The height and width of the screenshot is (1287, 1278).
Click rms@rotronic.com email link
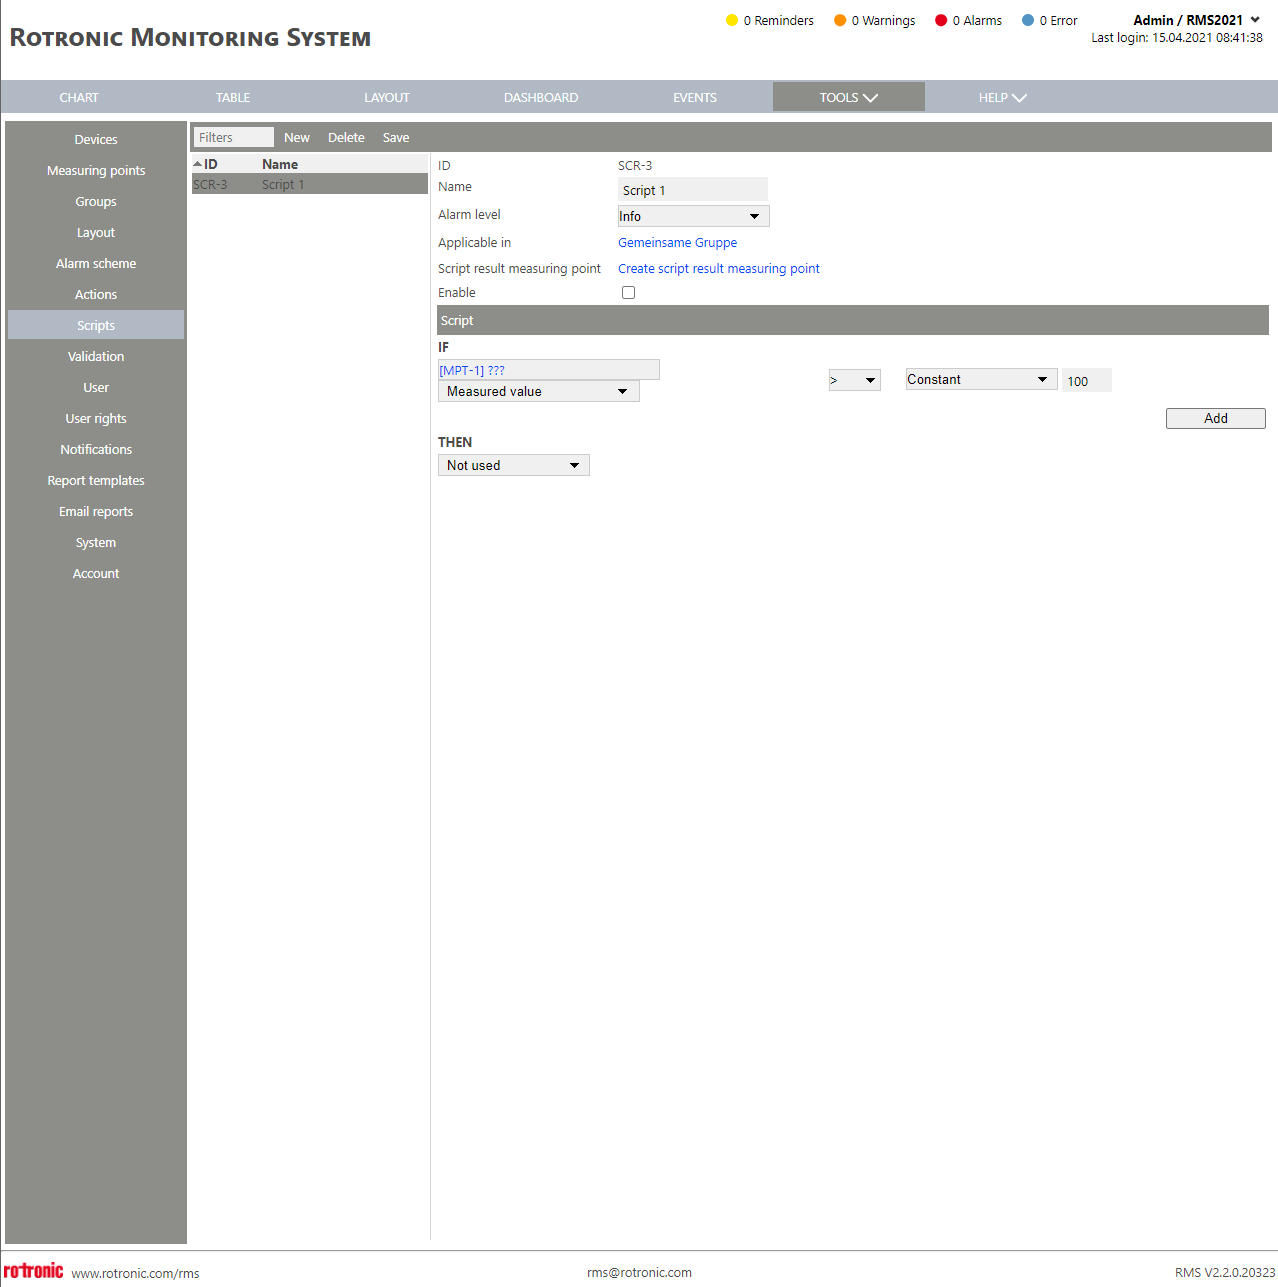point(639,1272)
